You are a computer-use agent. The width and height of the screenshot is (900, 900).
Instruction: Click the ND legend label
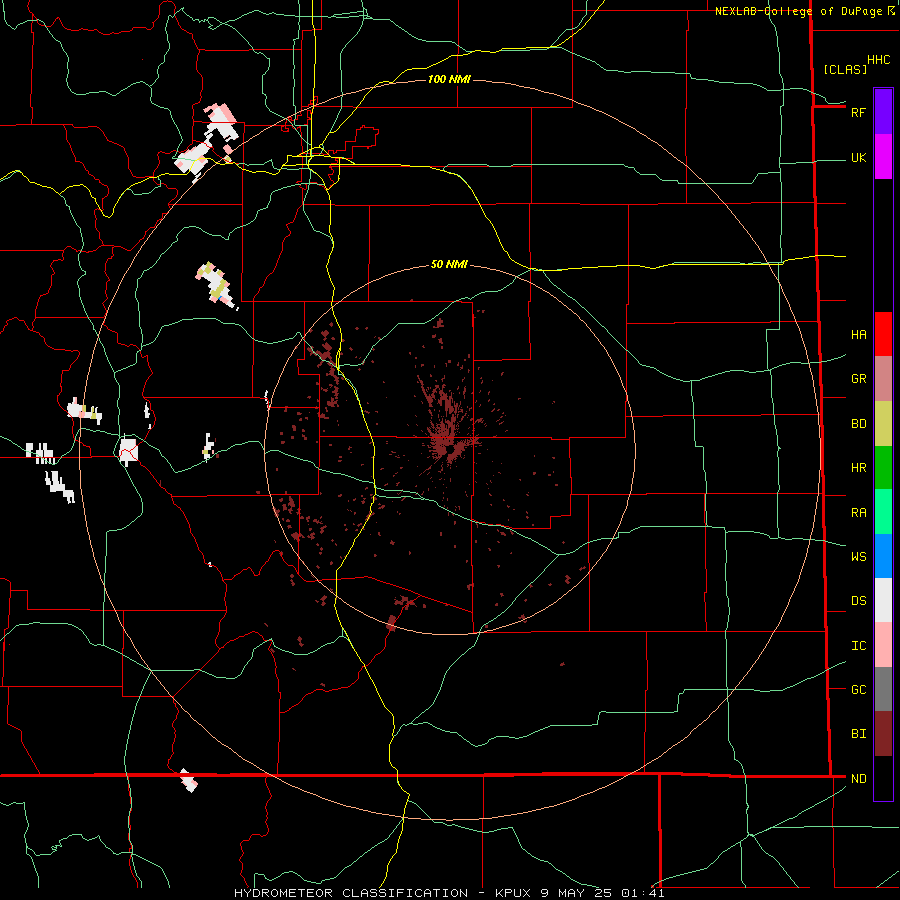point(858,779)
